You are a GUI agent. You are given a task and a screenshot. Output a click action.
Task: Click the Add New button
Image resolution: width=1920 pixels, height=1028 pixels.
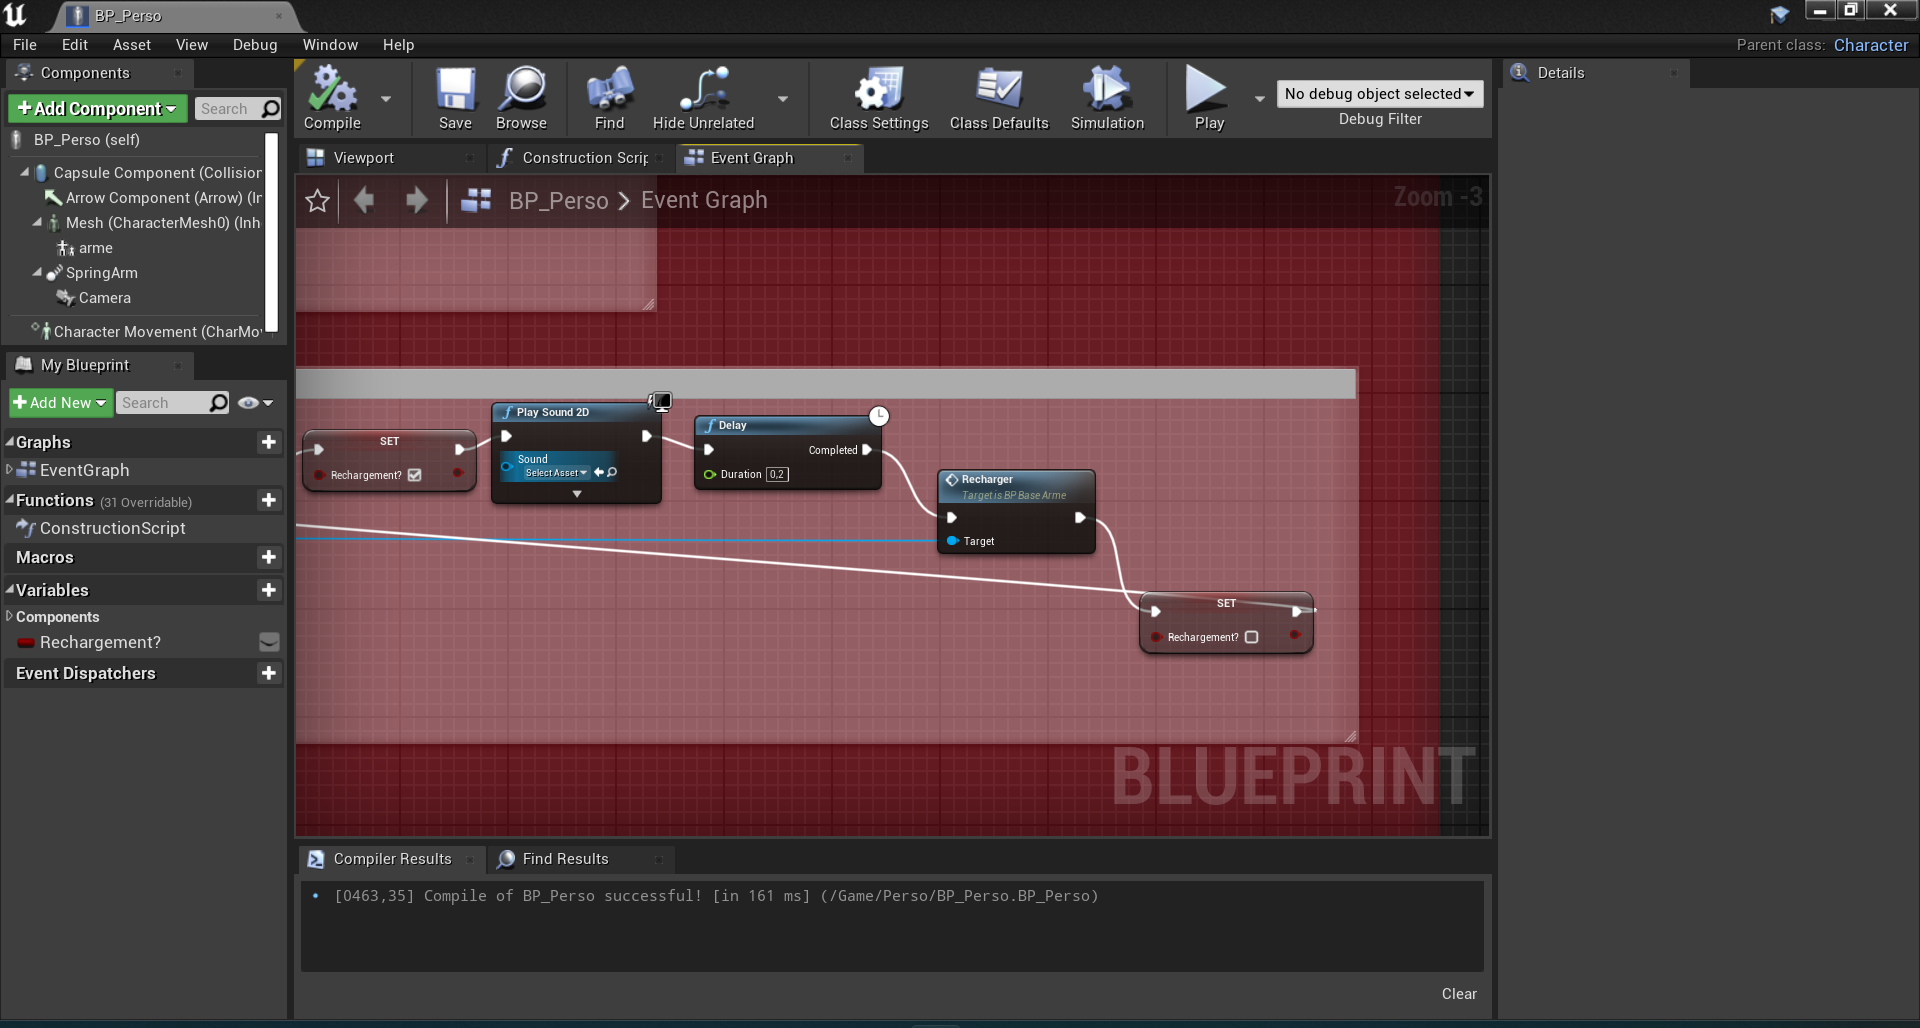tap(60, 403)
